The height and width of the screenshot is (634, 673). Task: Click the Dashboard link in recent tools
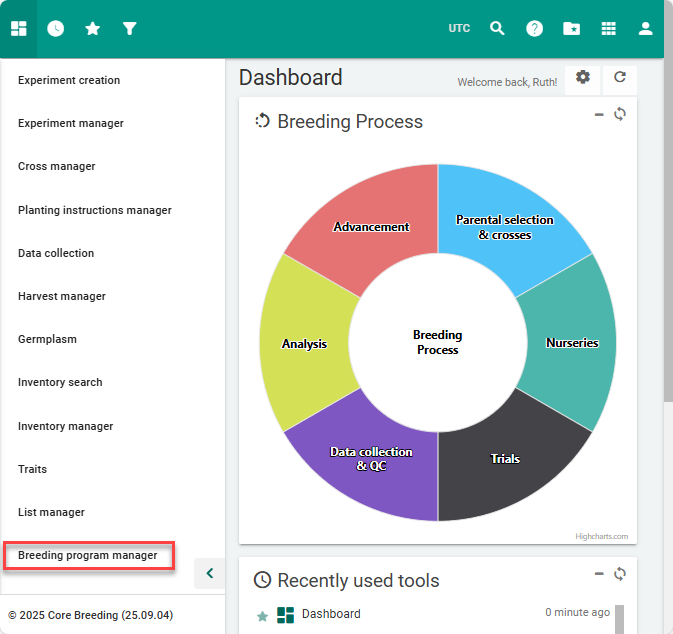[331, 614]
